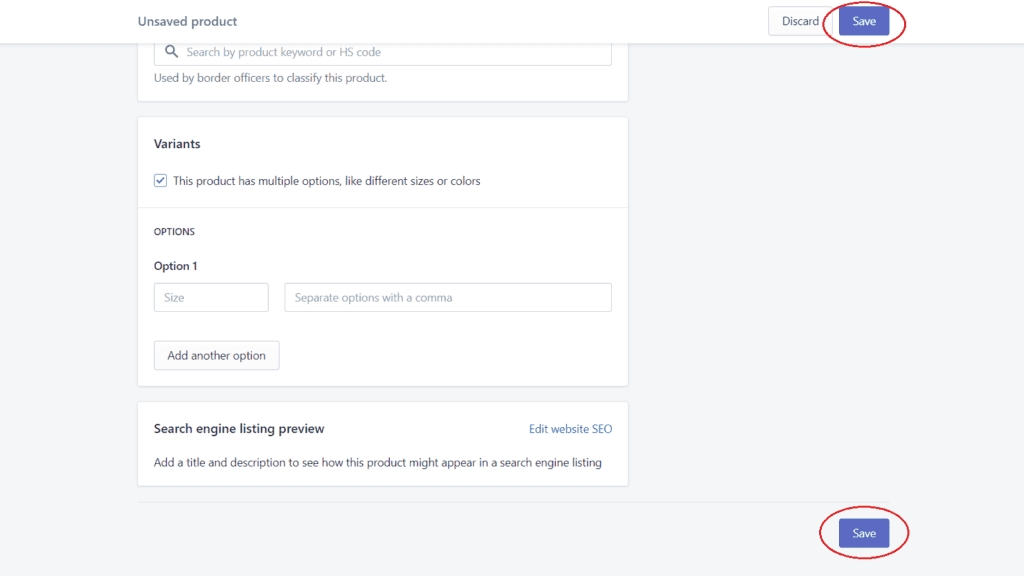Click the bottom Save button
Viewport: 1024px width, 576px height.
[x=863, y=533]
